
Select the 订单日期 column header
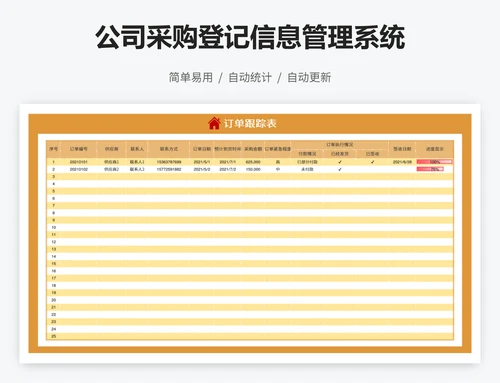[x=202, y=149]
